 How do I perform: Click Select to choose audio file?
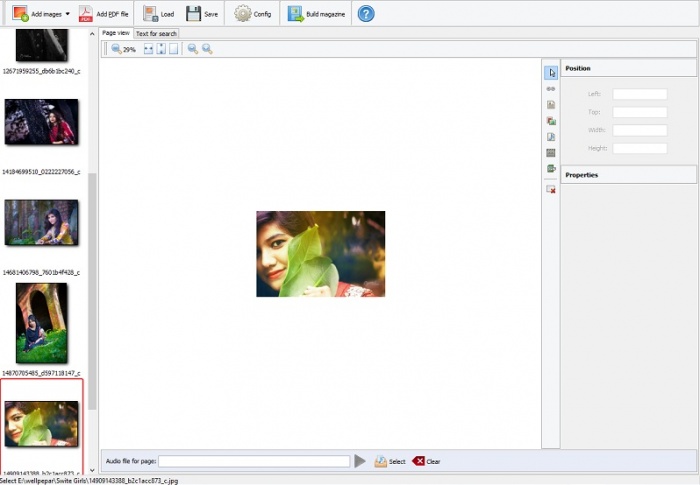coord(390,461)
